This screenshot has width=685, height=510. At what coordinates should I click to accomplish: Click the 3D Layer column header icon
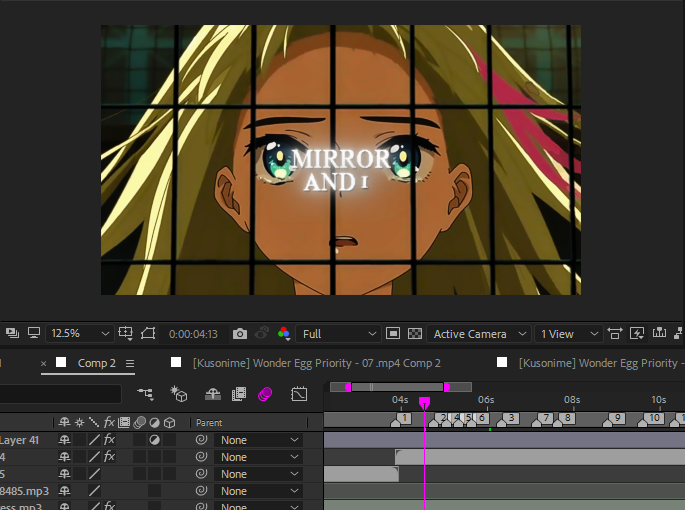(170, 423)
